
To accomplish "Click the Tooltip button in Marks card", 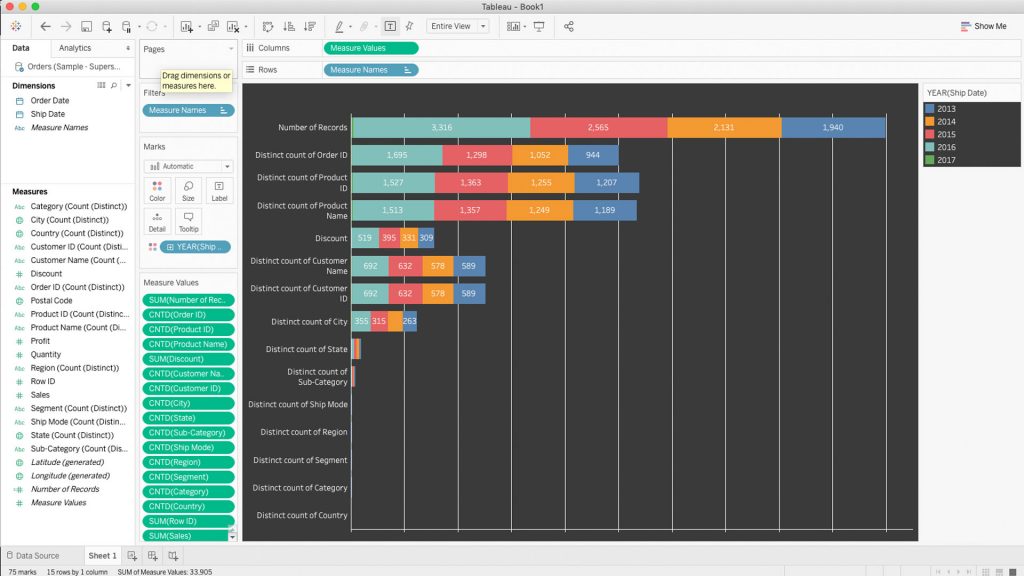I will pos(188,222).
